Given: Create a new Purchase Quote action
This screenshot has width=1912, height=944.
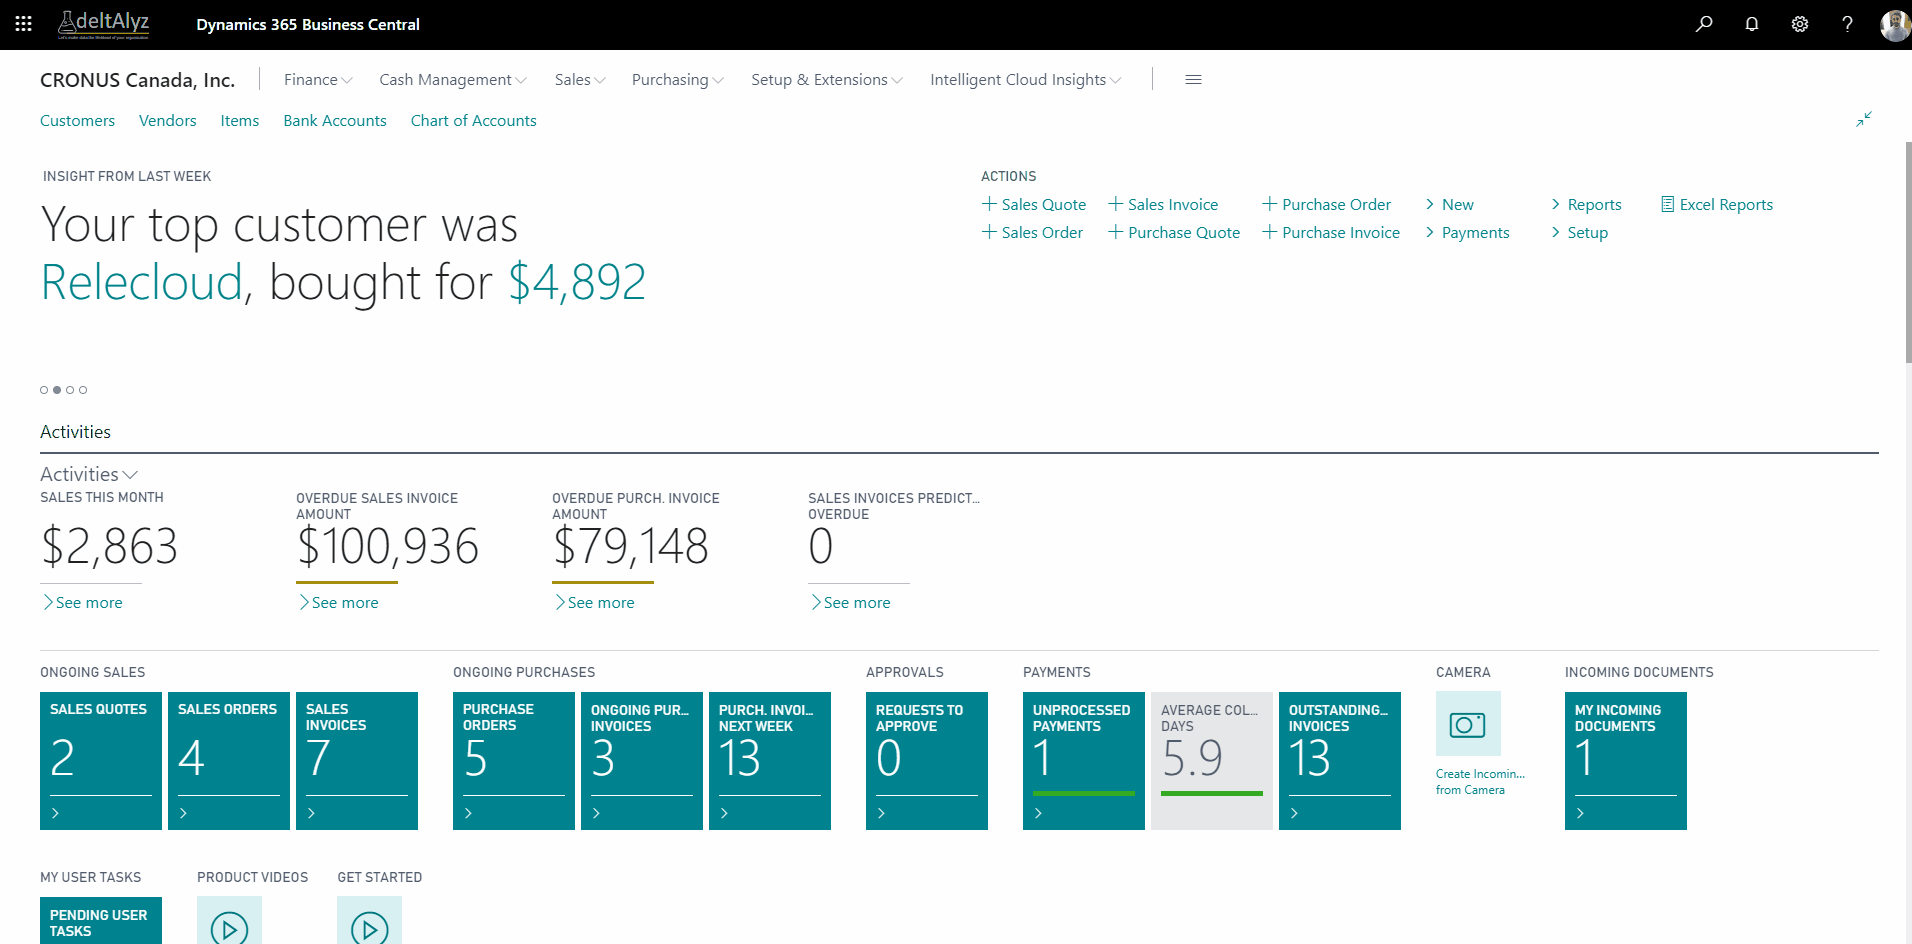Looking at the screenshot, I should click(x=1174, y=232).
